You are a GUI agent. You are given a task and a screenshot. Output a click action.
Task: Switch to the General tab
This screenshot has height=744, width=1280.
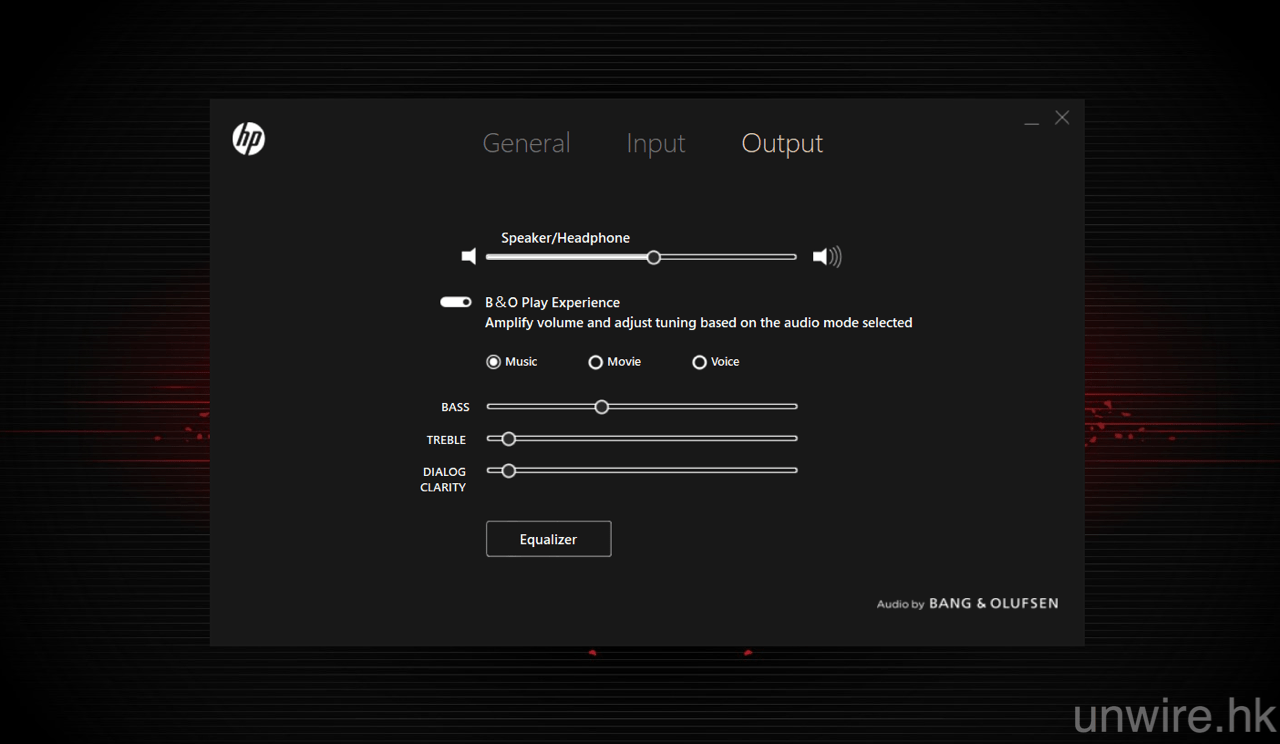point(526,143)
